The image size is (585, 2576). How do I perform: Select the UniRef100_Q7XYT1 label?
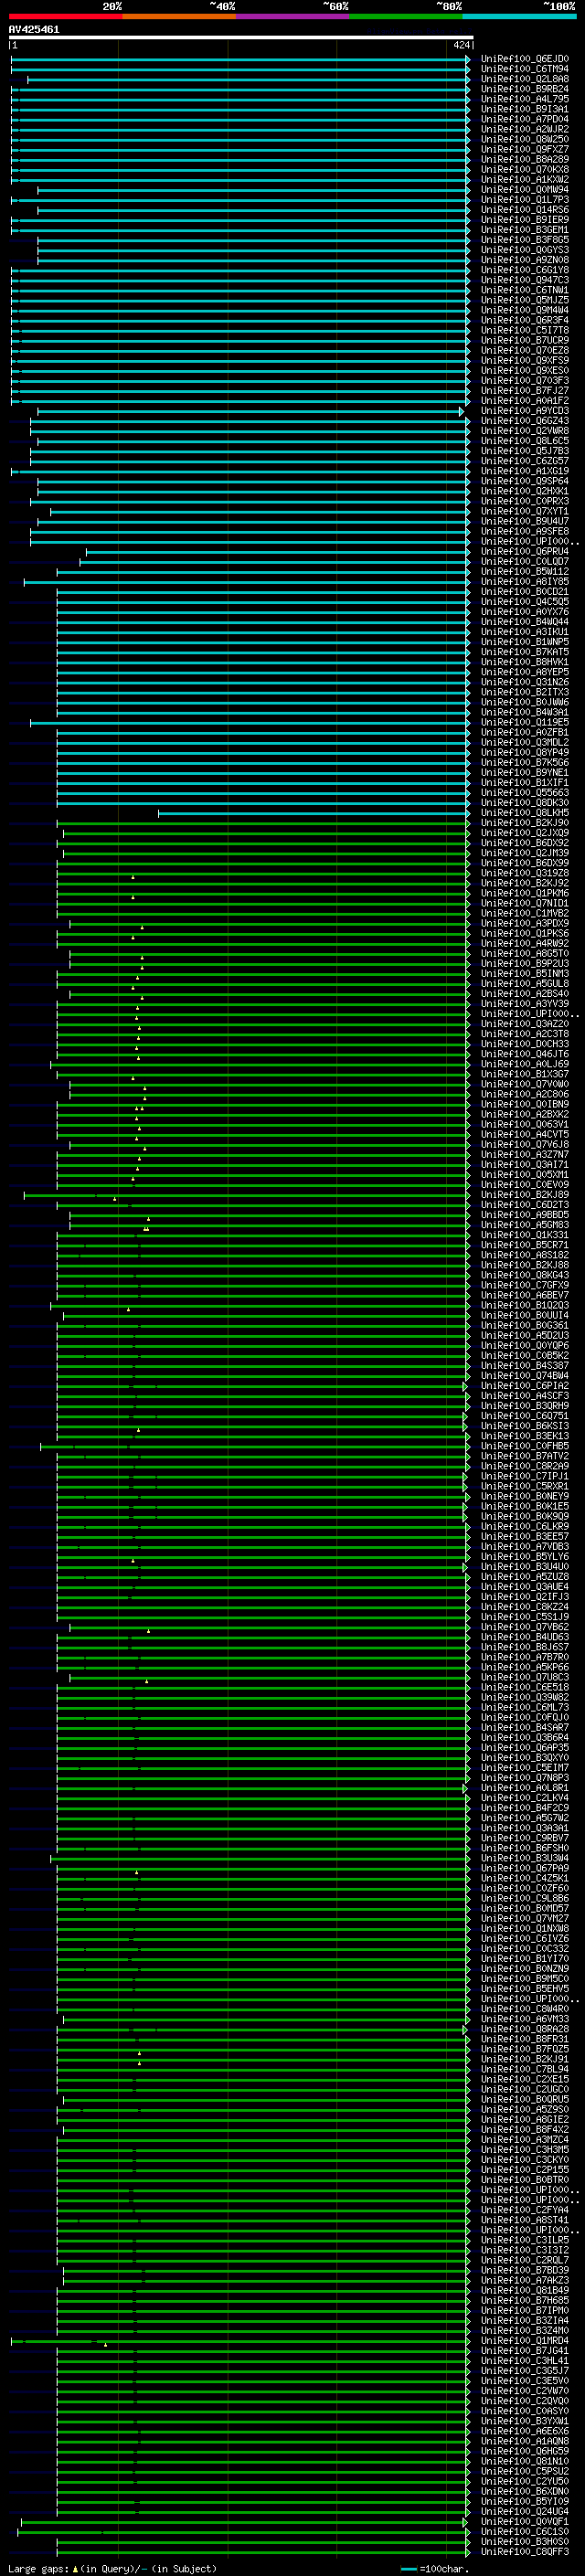[x=525, y=511]
